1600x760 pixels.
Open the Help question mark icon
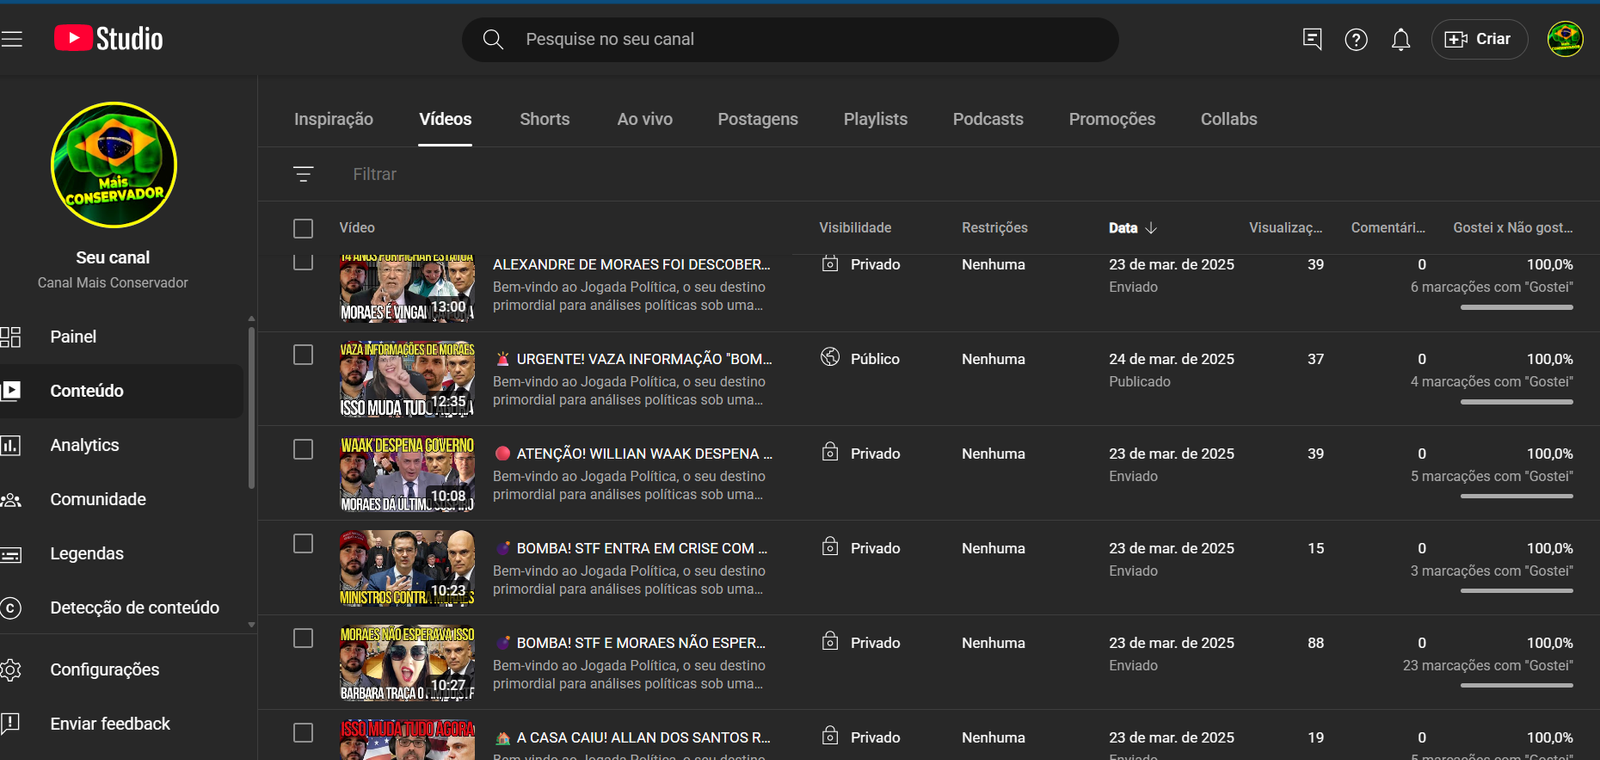[x=1356, y=39]
